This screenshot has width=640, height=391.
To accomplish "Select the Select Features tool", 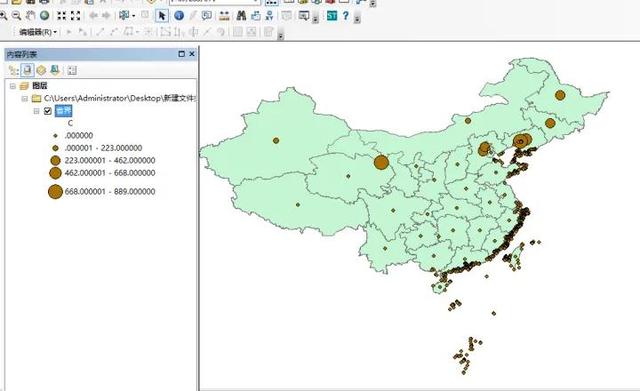I will pos(124,16).
